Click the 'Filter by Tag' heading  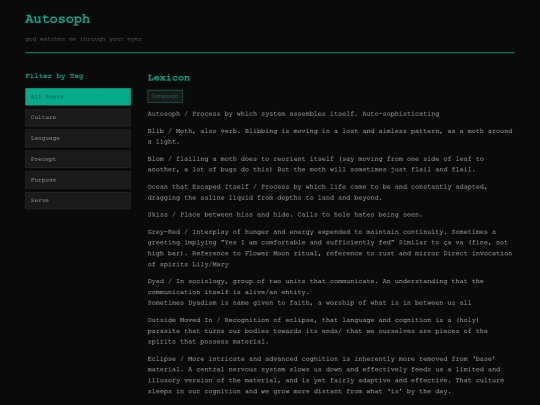54,76
